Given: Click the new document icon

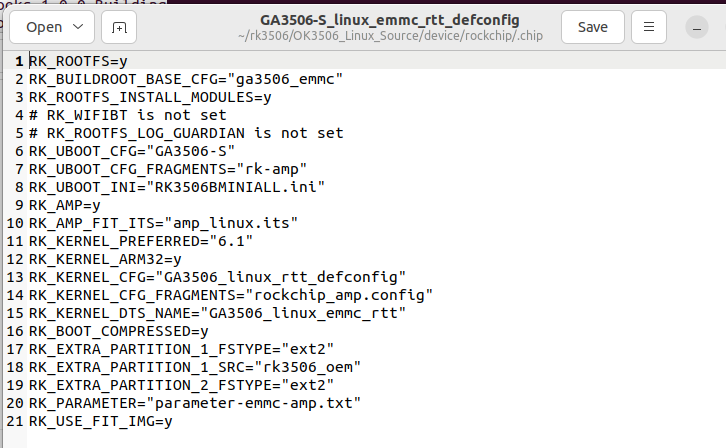Looking at the screenshot, I should 119,27.
